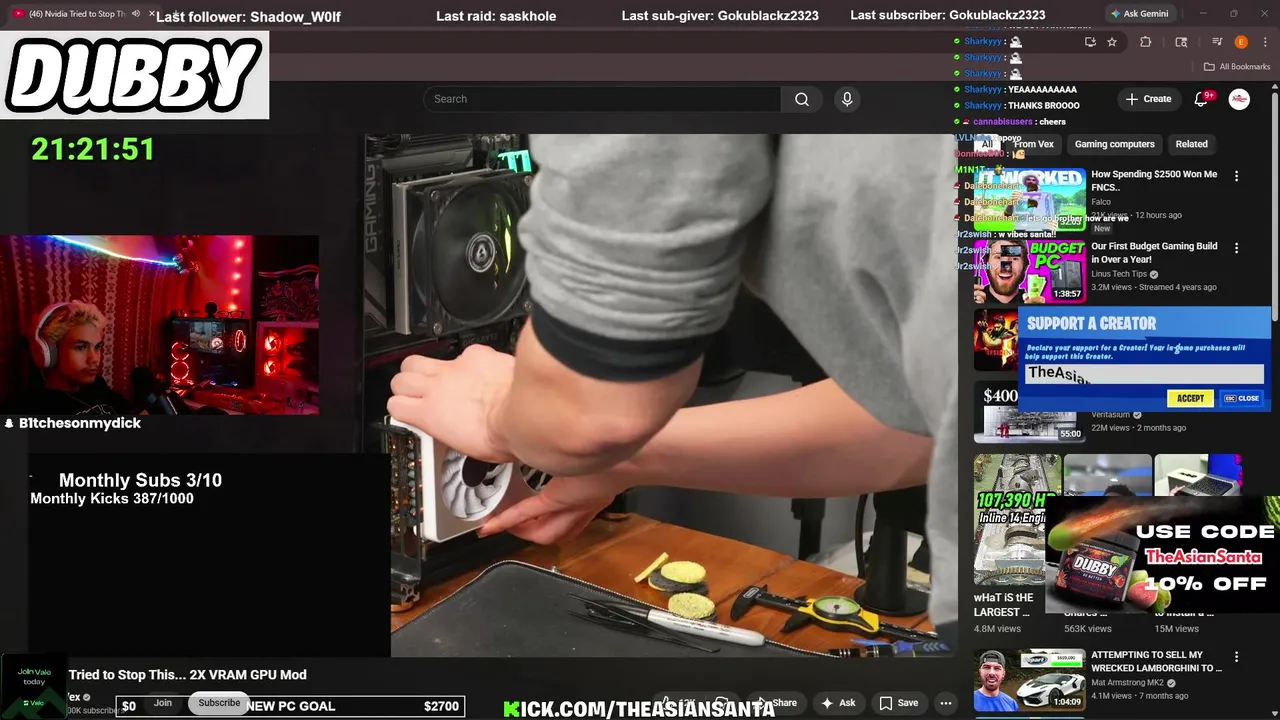Click the Join channel button
The width and height of the screenshot is (1280, 720).
[x=162, y=703]
